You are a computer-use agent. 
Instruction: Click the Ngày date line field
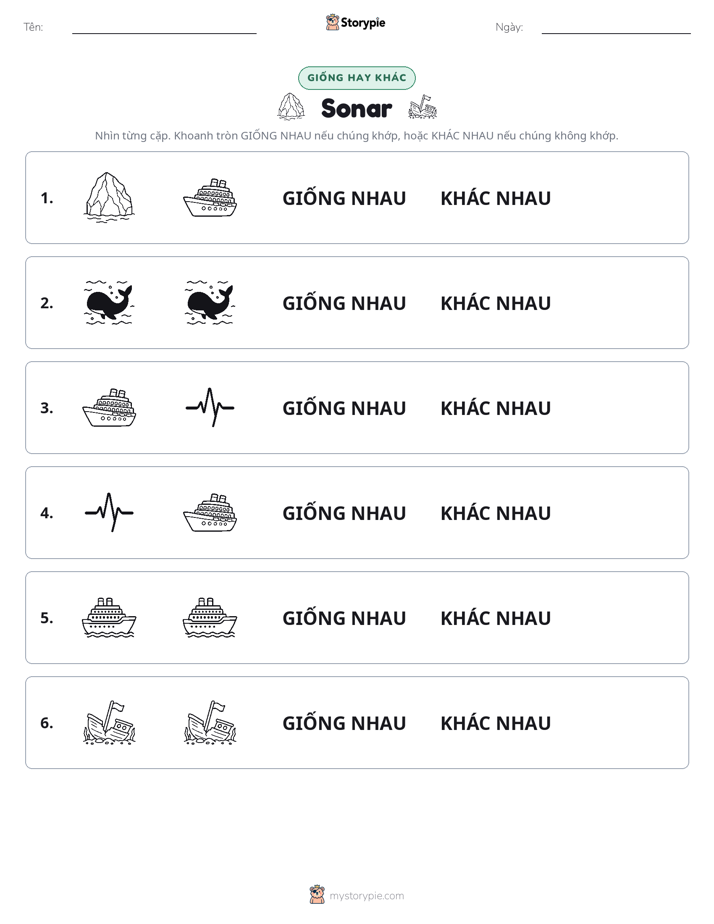coord(616,27)
